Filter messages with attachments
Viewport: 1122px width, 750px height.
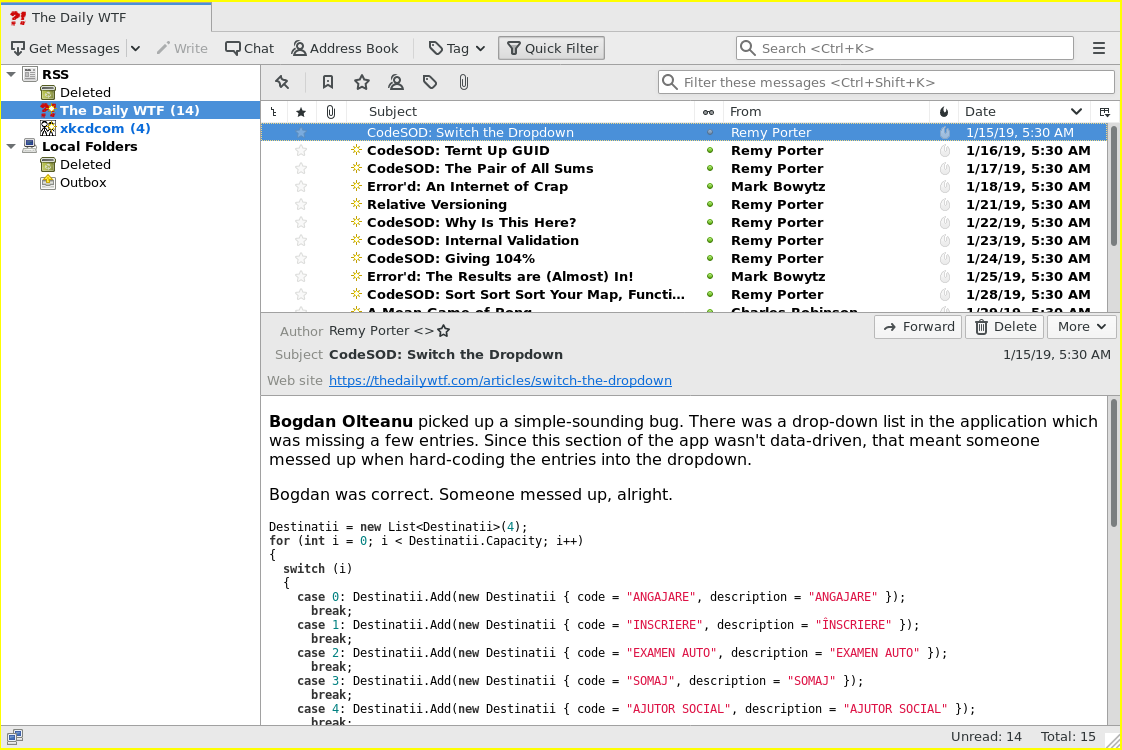(464, 82)
